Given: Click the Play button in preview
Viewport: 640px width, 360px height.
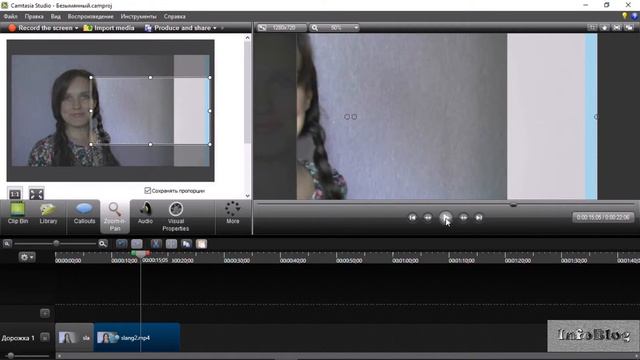Looking at the screenshot, I should click(x=445, y=218).
